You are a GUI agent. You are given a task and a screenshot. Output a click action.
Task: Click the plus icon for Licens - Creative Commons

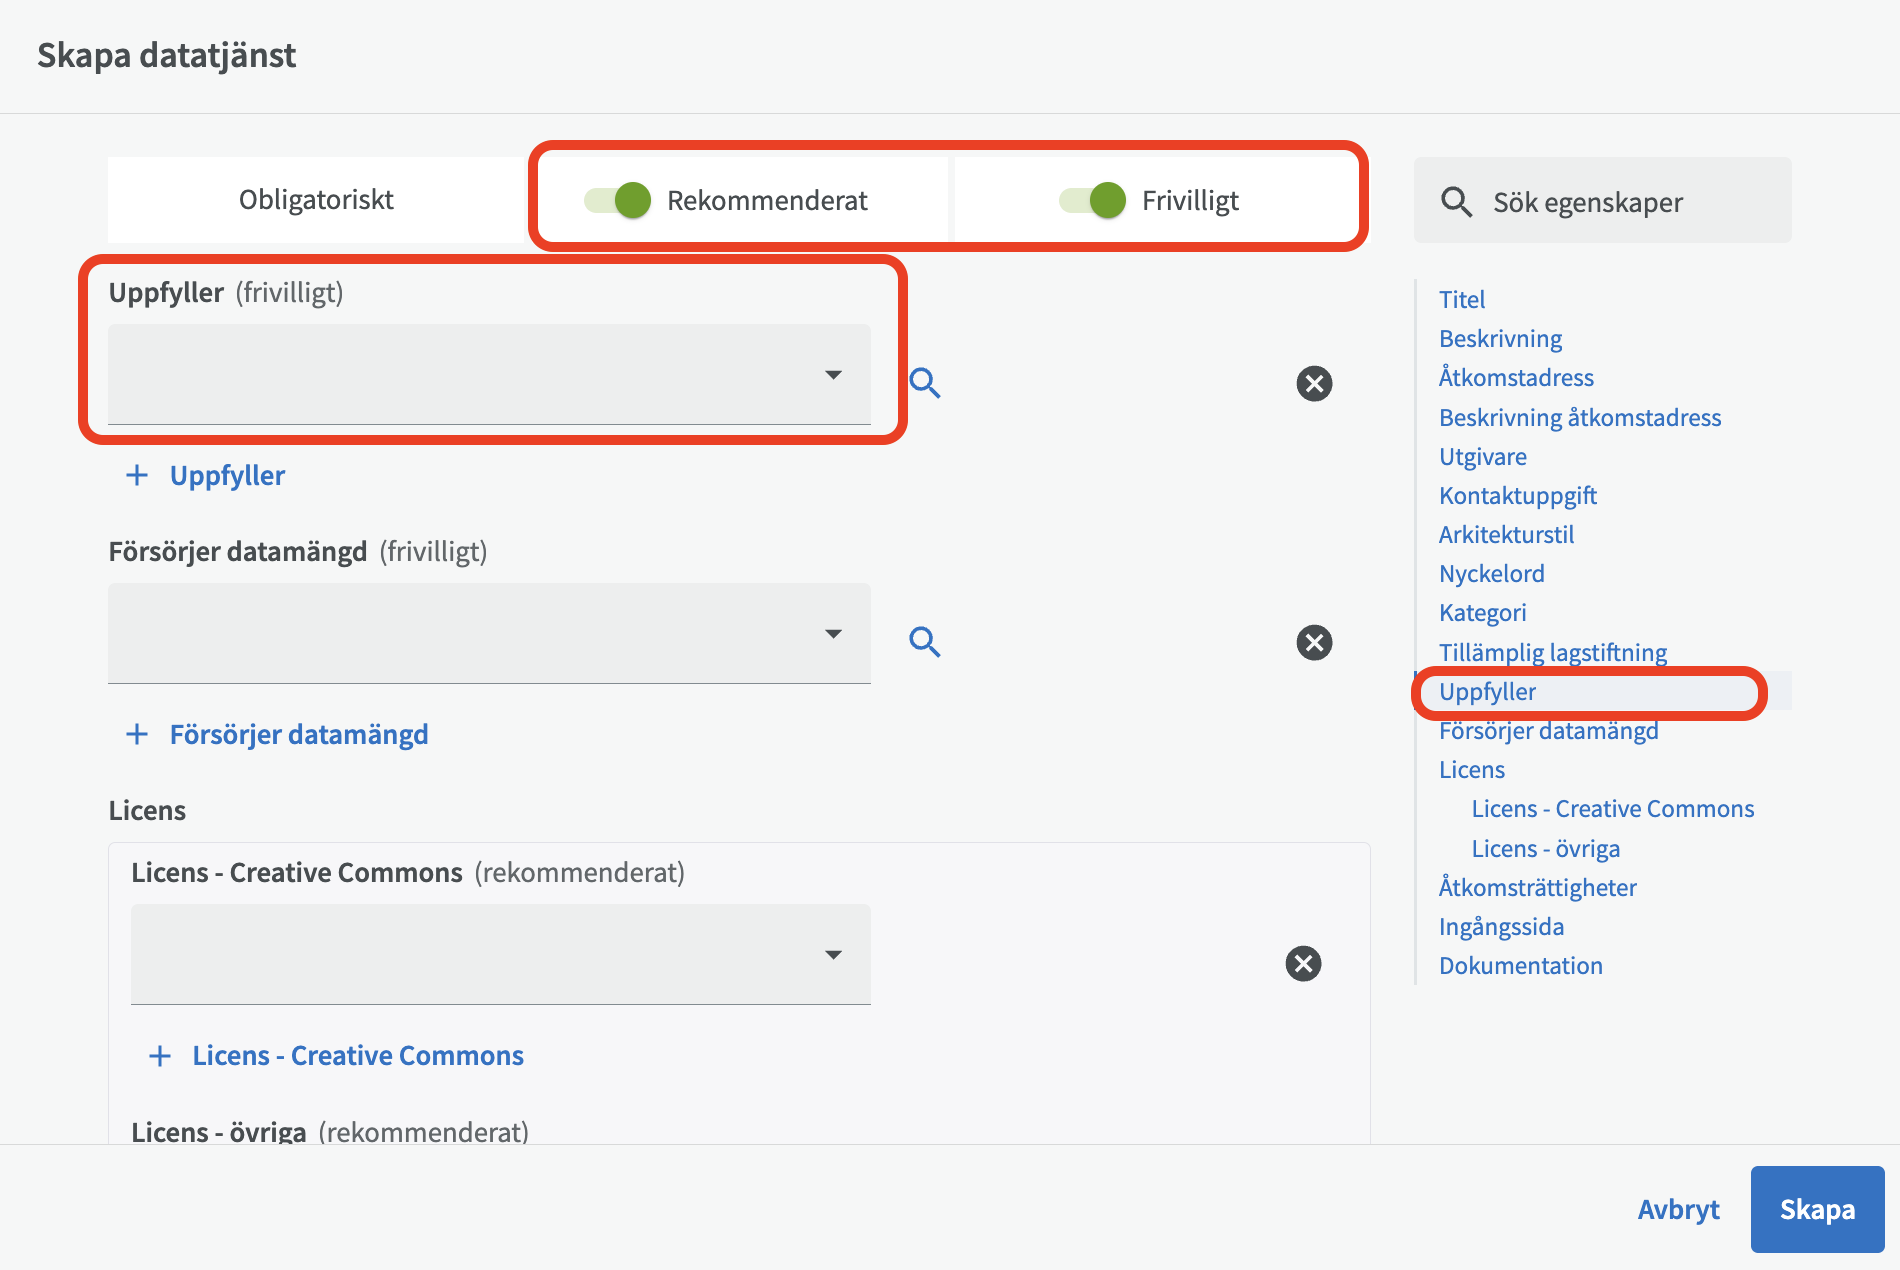pyautogui.click(x=160, y=1055)
